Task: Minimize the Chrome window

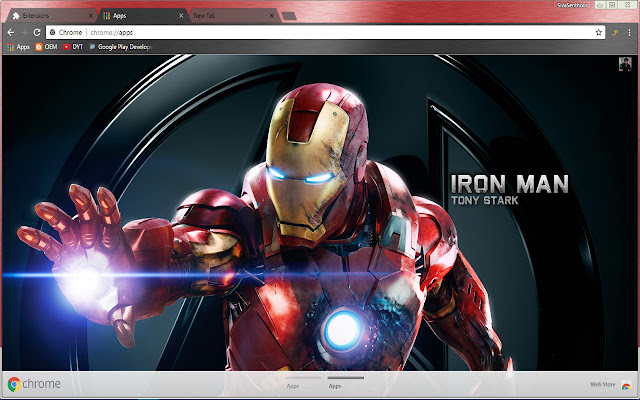Action: 600,5
